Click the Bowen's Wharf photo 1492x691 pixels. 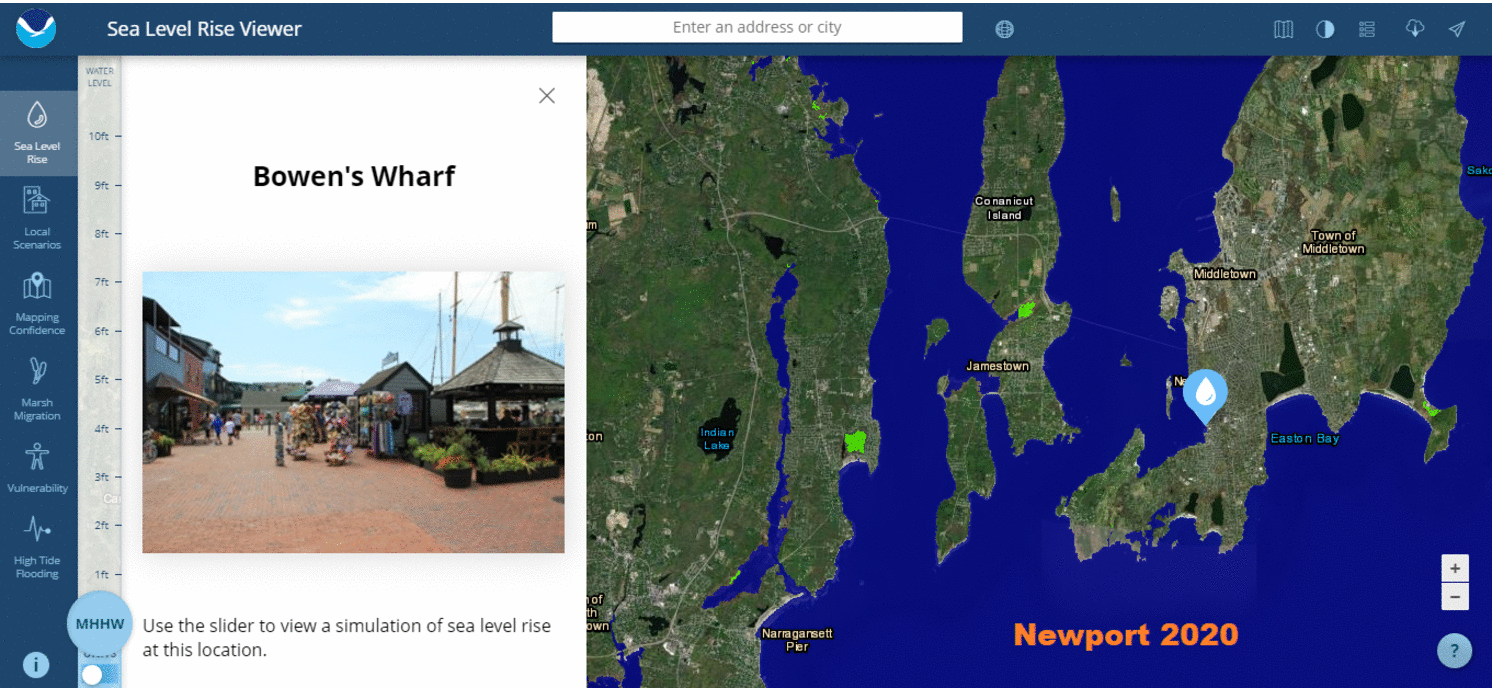[353, 412]
